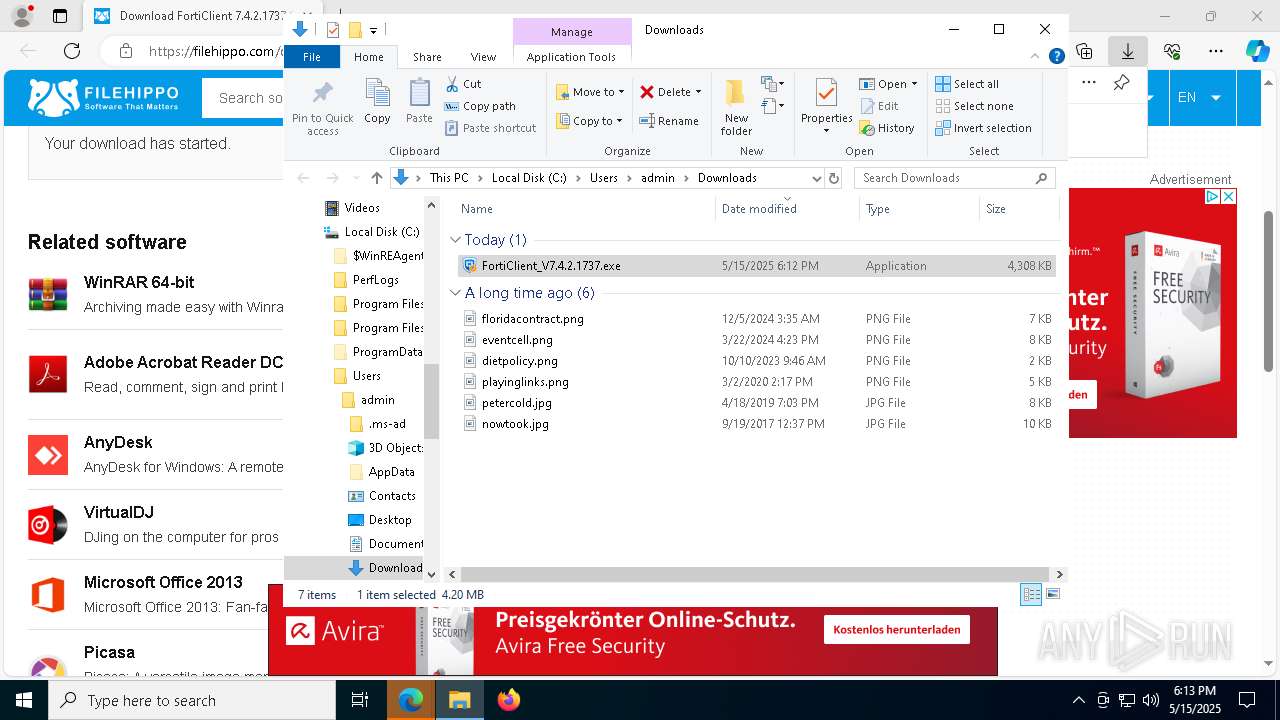Cut the selected file
1280x720 pixels.
point(463,84)
